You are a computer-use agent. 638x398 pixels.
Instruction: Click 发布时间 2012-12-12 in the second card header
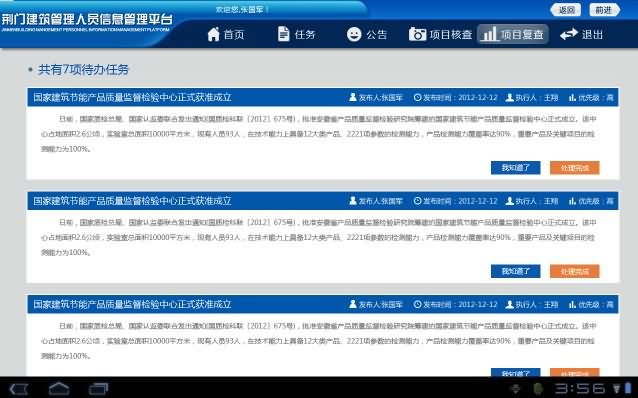[x=455, y=201]
